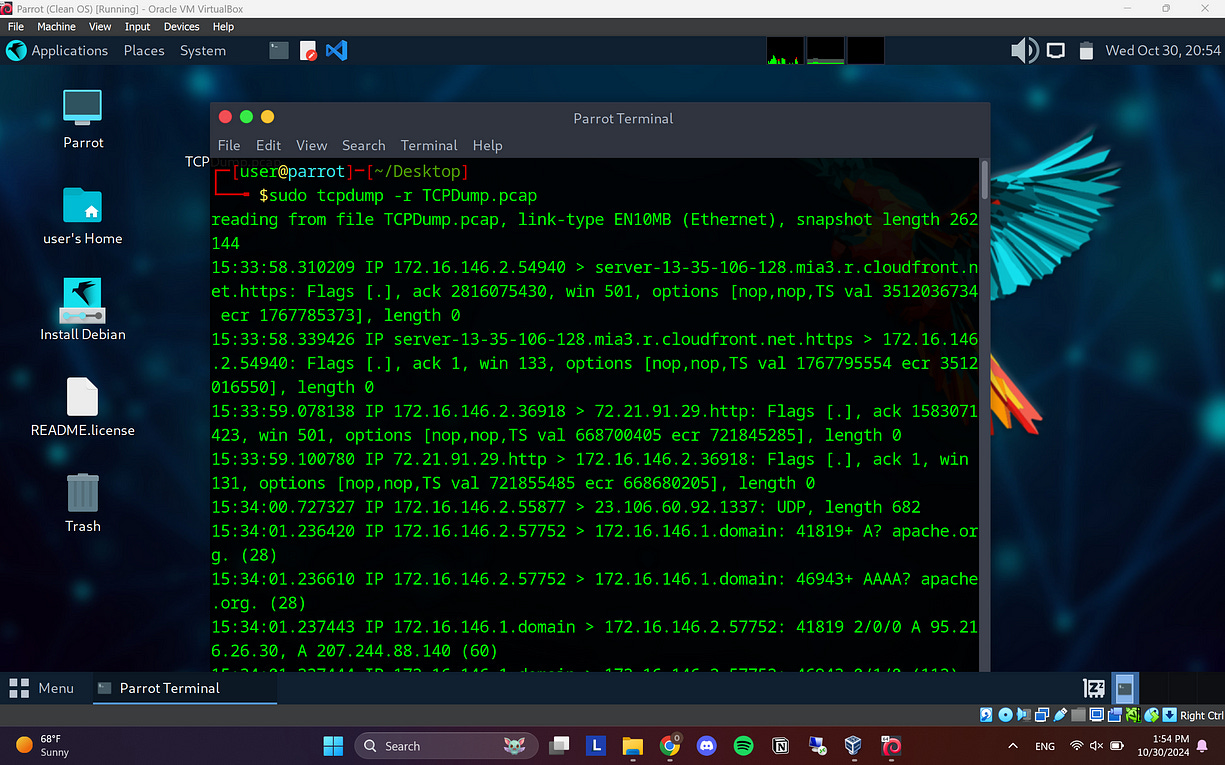
Task: Open the Search menu in Parrot Terminal
Action: coord(363,145)
